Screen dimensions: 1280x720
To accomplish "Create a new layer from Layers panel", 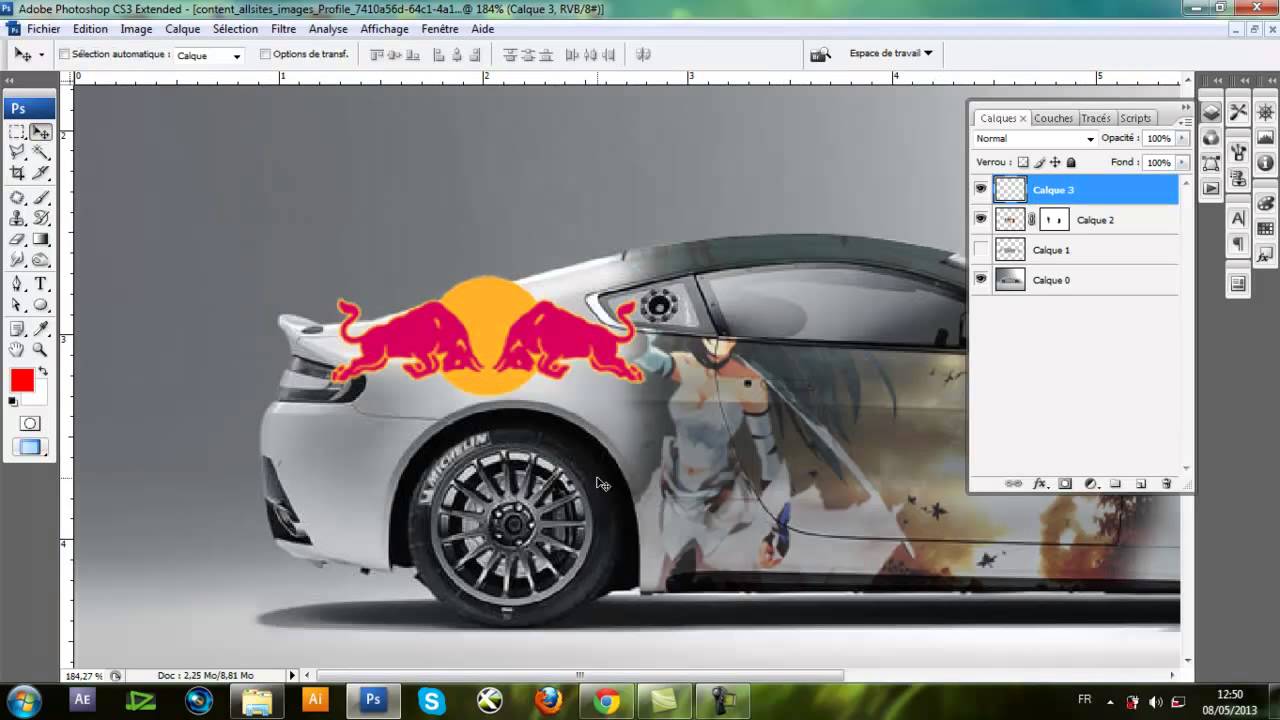I will (x=1141, y=484).
